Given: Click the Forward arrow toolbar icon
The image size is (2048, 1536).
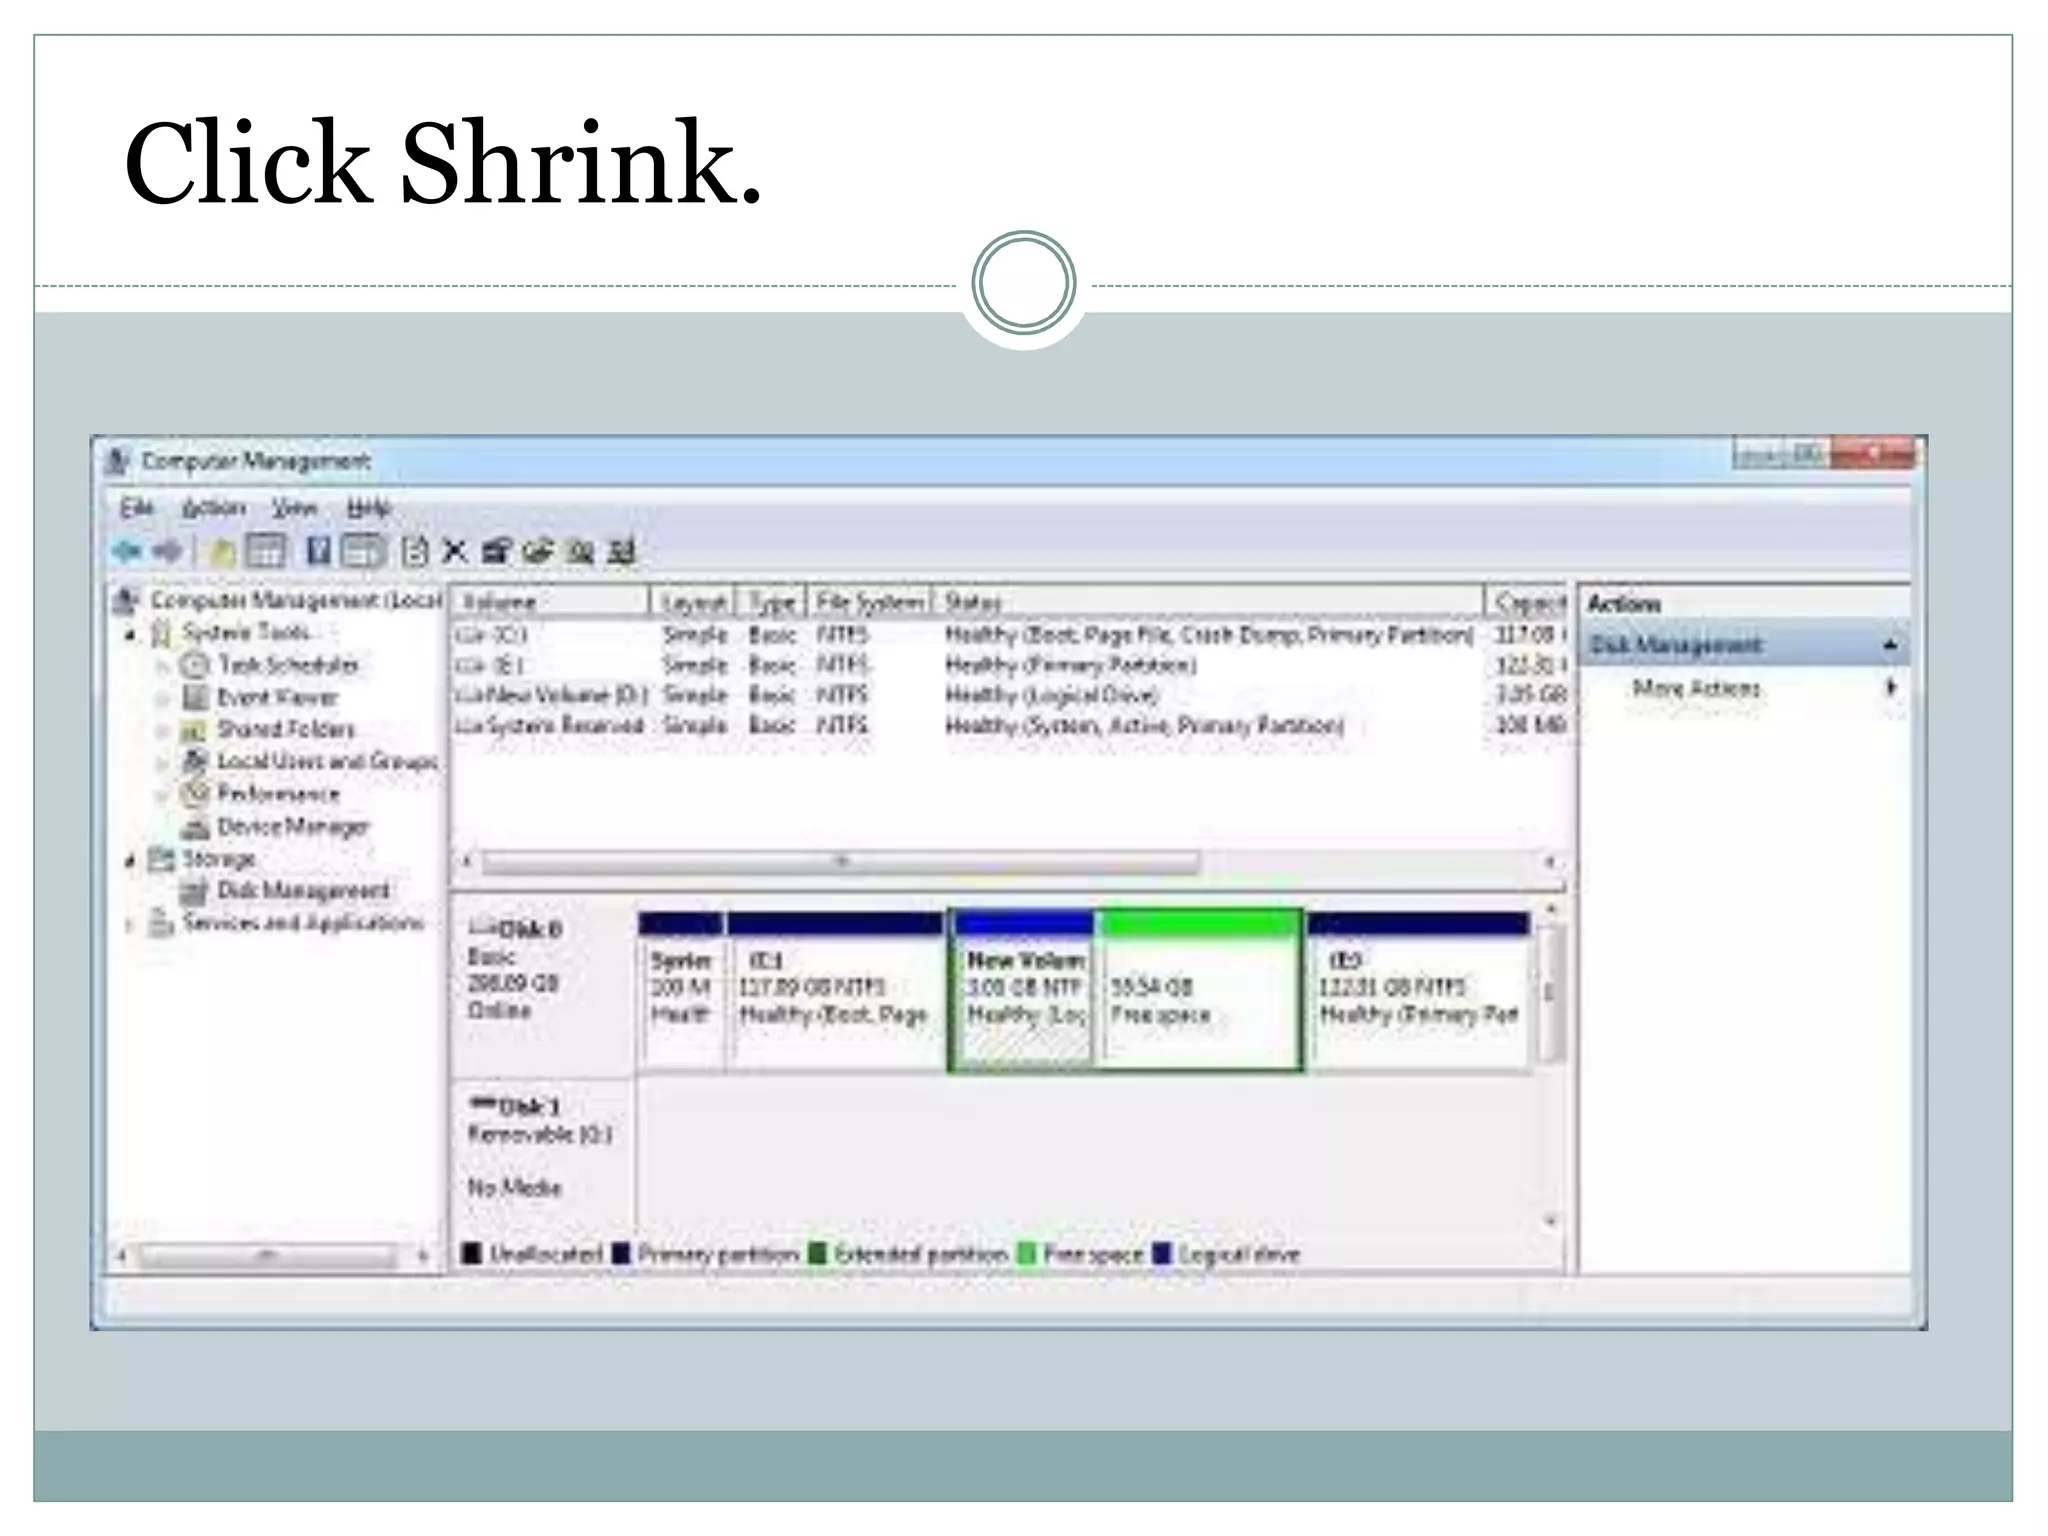Looking at the screenshot, I should click(x=168, y=550).
